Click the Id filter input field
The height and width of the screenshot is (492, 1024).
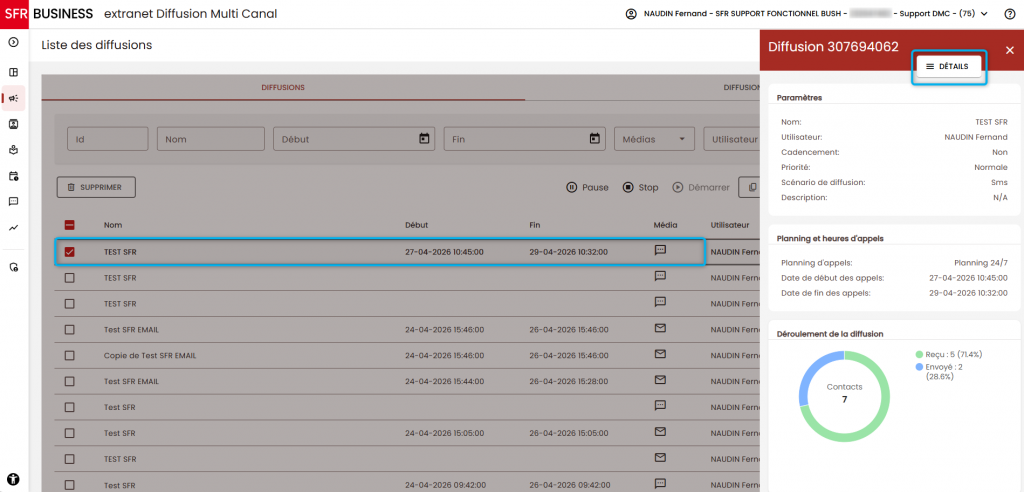click(x=108, y=139)
